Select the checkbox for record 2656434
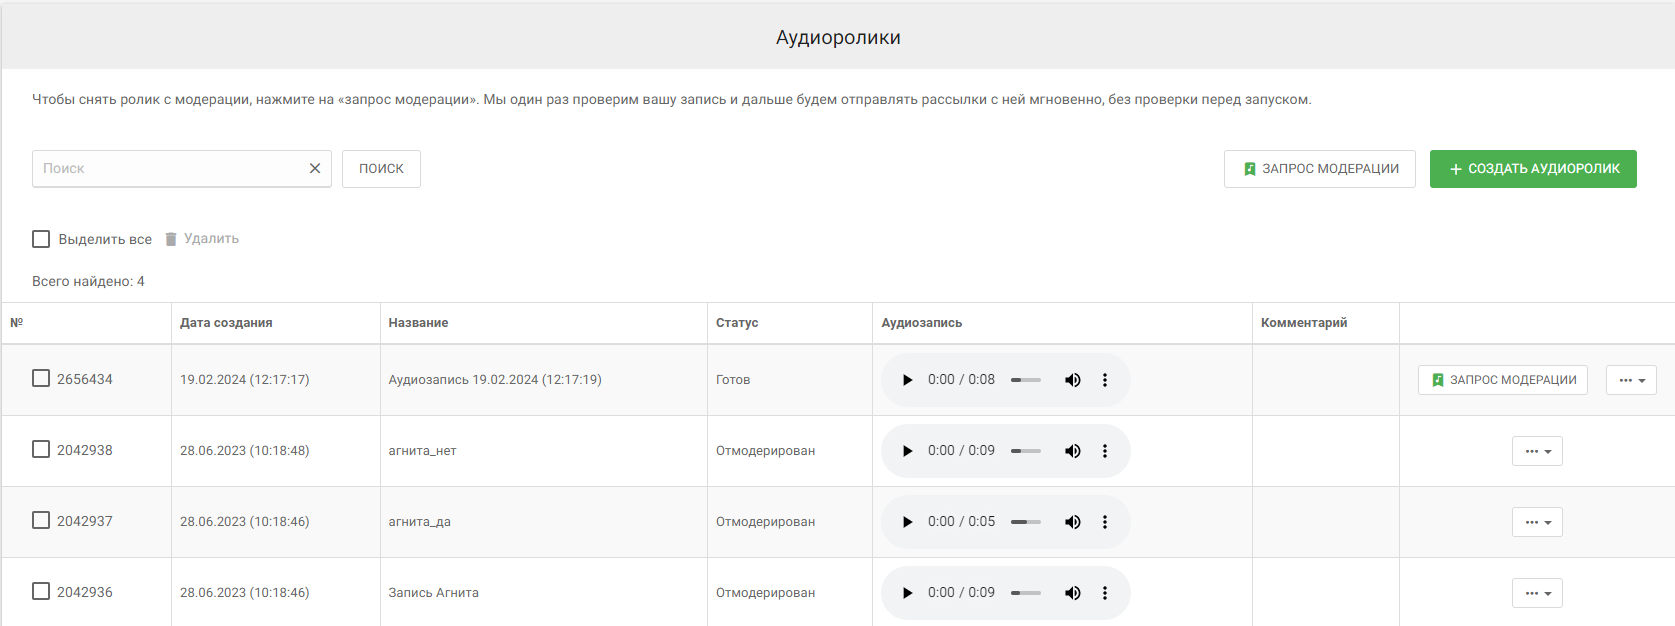This screenshot has width=1675, height=626. click(x=41, y=378)
